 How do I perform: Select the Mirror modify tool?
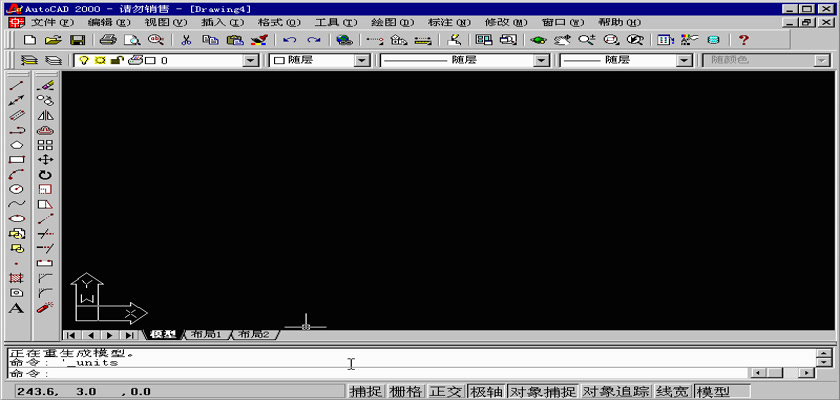(x=46, y=115)
